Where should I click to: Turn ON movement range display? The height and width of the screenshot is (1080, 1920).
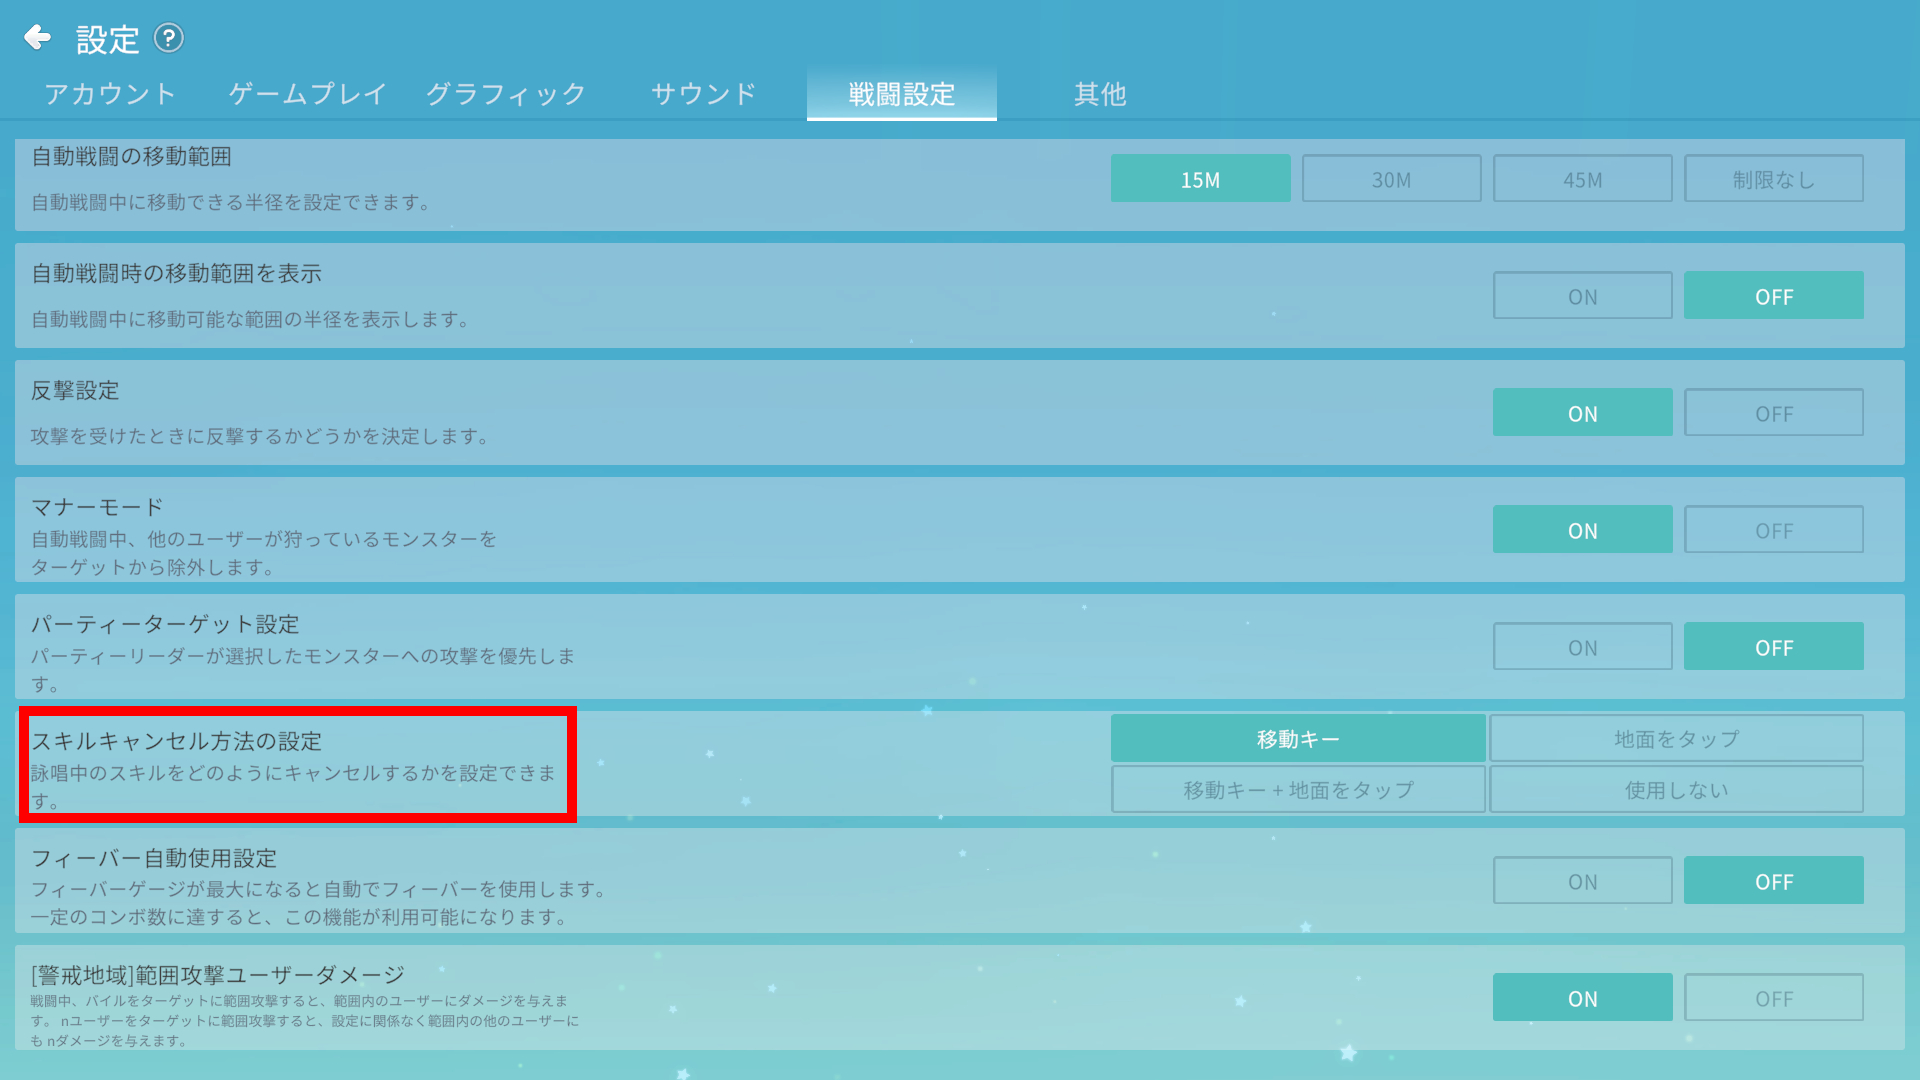click(x=1582, y=296)
